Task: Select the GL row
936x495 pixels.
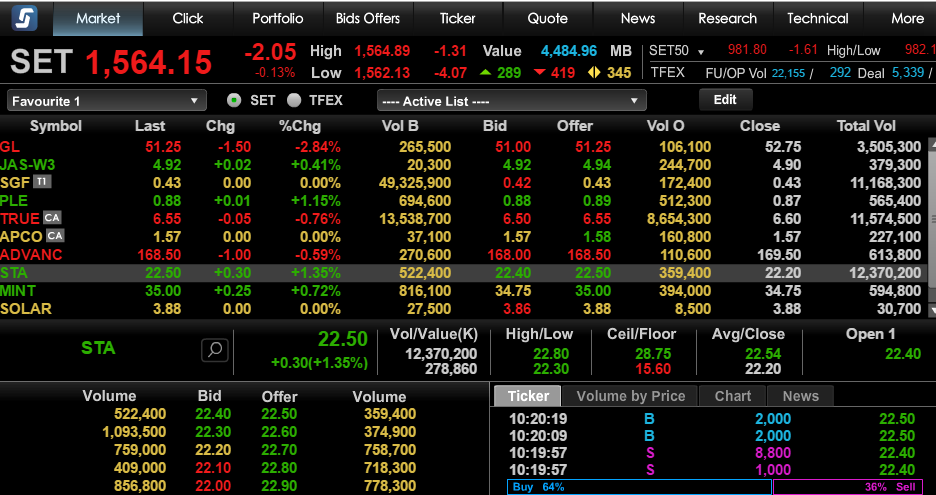Action: click(463, 147)
